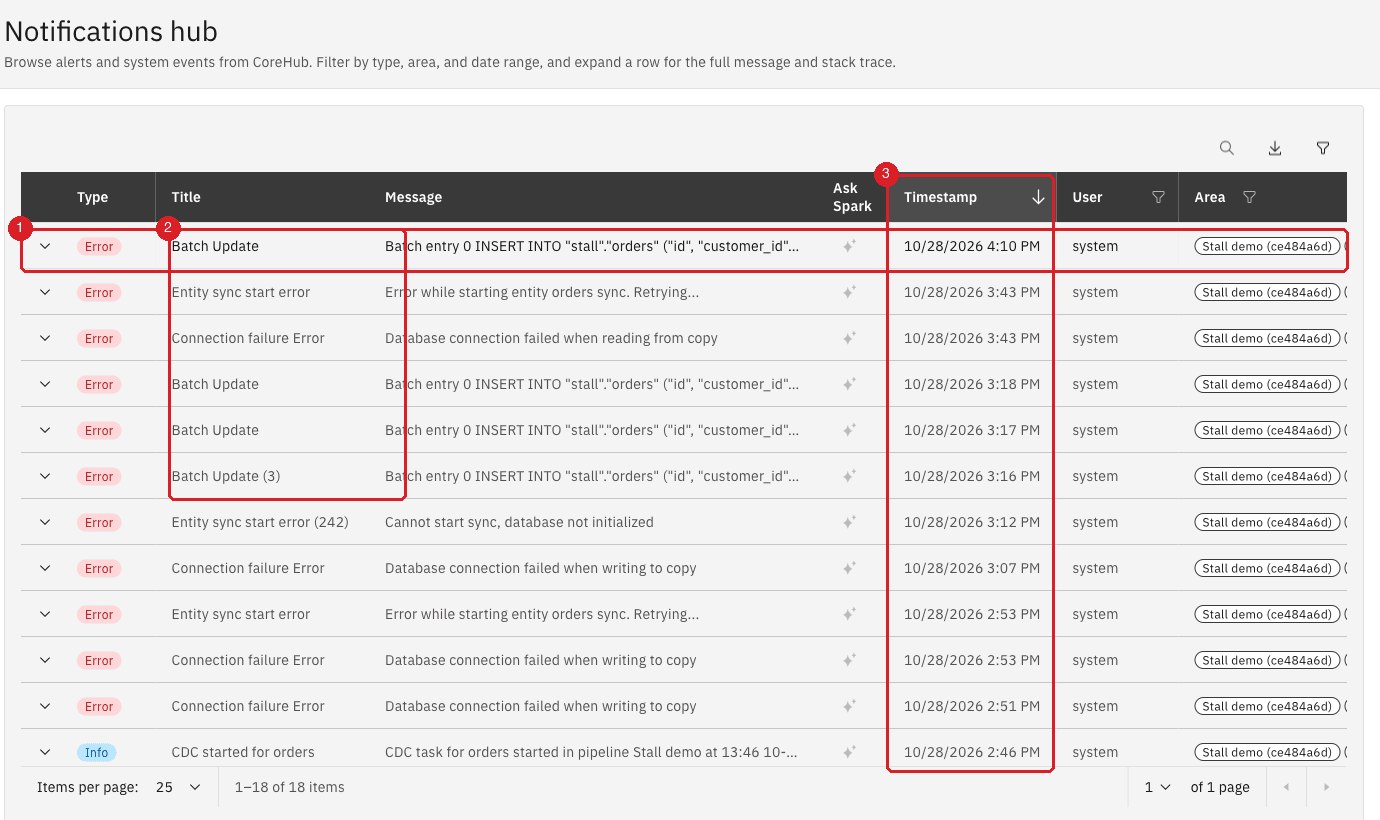Click the Area column header label
Viewport: 1380px width, 820px height.
(x=1209, y=197)
